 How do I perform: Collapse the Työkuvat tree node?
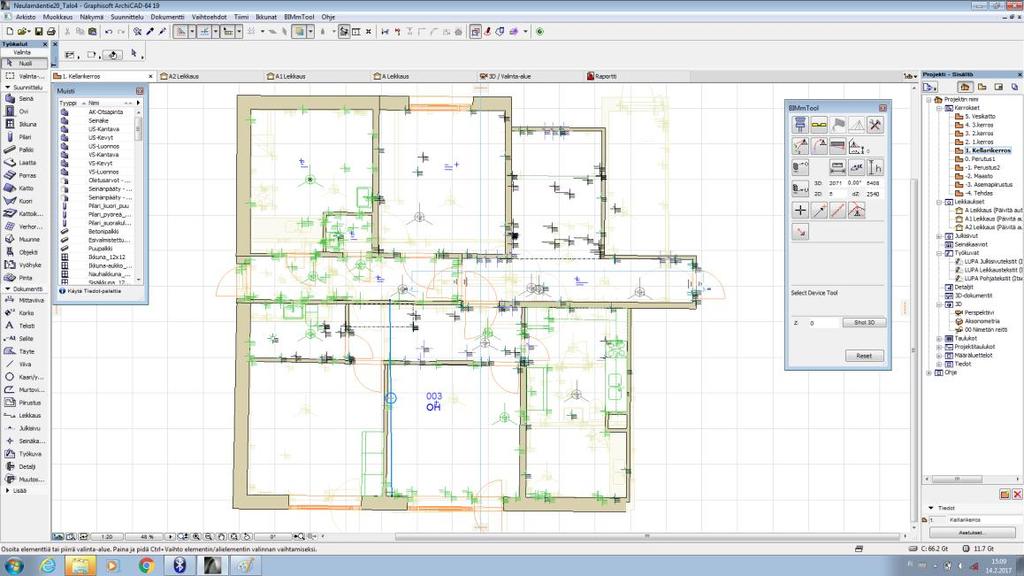(x=939, y=253)
